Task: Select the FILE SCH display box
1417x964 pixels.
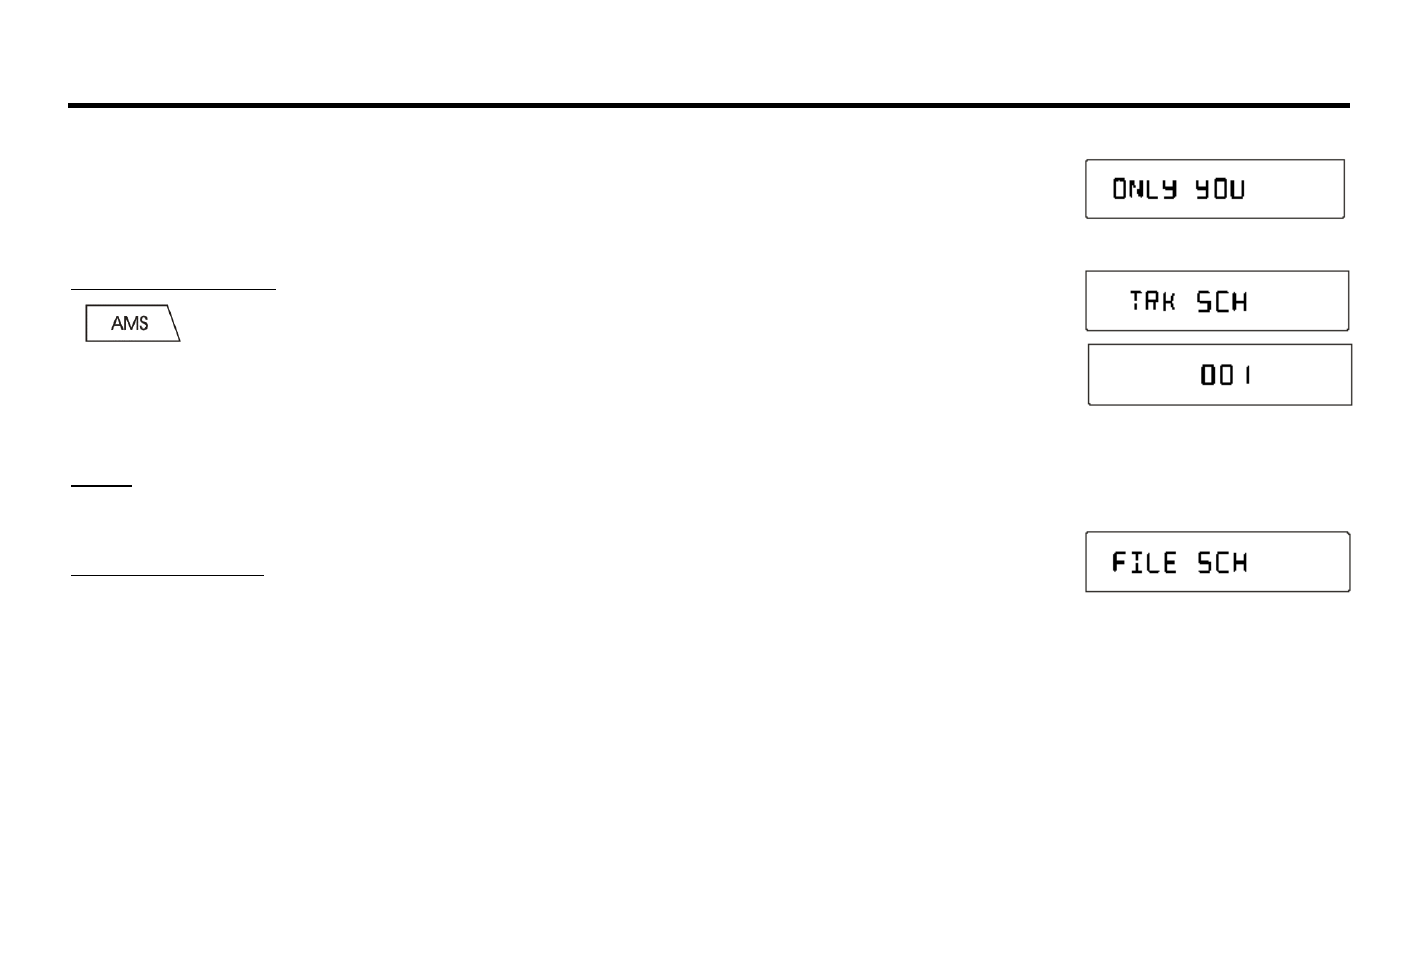Action: click(1217, 562)
